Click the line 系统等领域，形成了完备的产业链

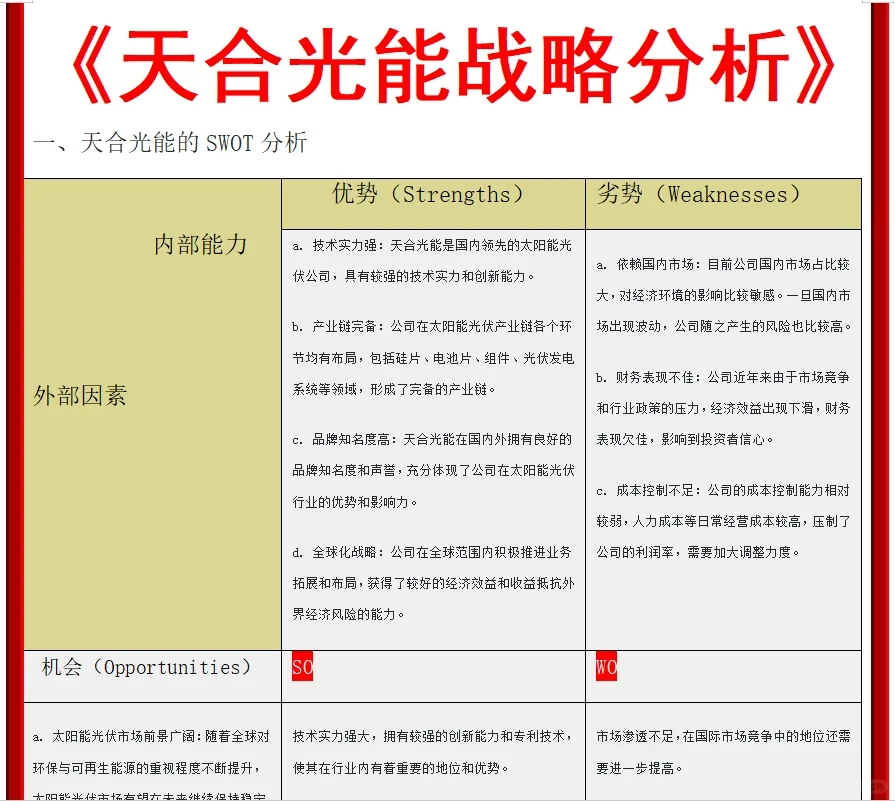pyautogui.click(x=394, y=389)
